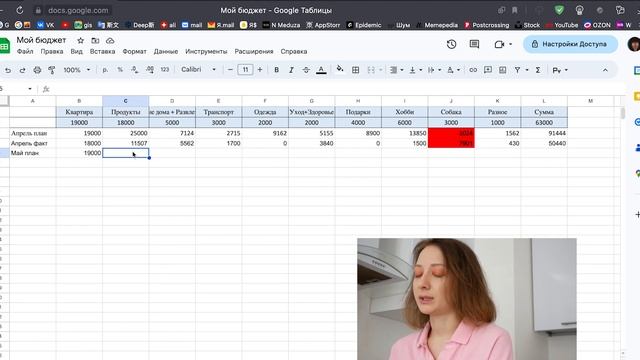Toggle bold formatting
Viewport: 640px width, 360px height.
click(x=276, y=70)
